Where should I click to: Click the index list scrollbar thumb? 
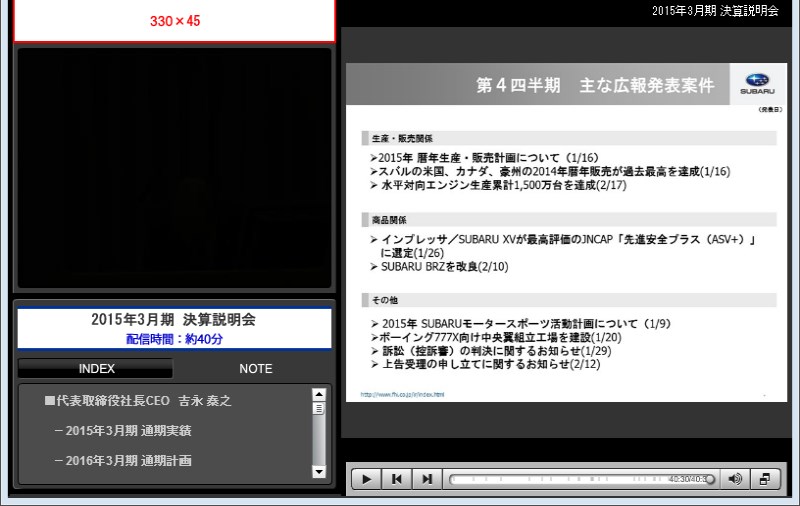319,409
